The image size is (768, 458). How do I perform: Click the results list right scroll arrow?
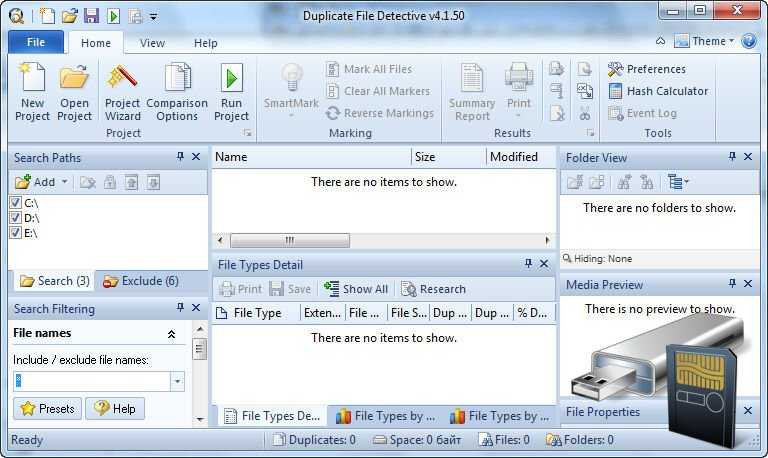[x=547, y=241]
